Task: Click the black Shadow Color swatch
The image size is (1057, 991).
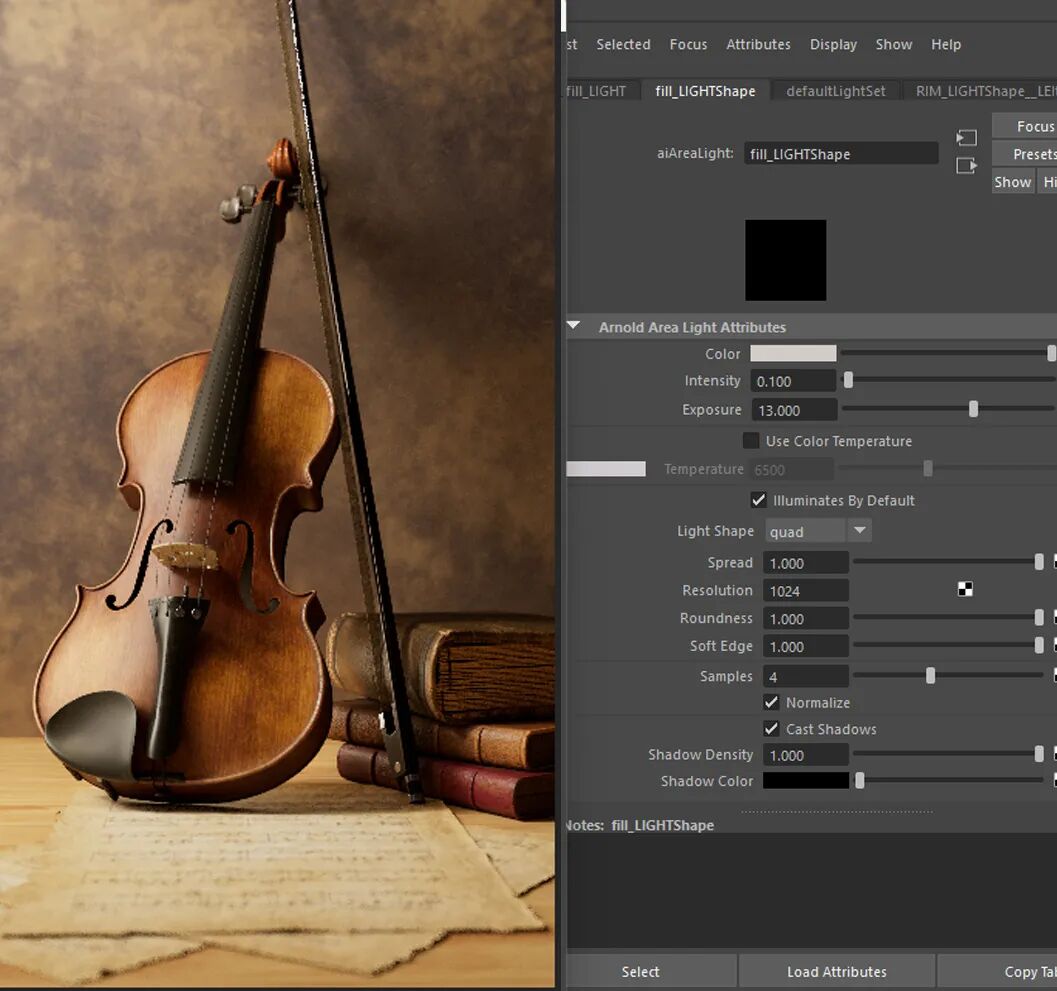Action: coord(806,781)
